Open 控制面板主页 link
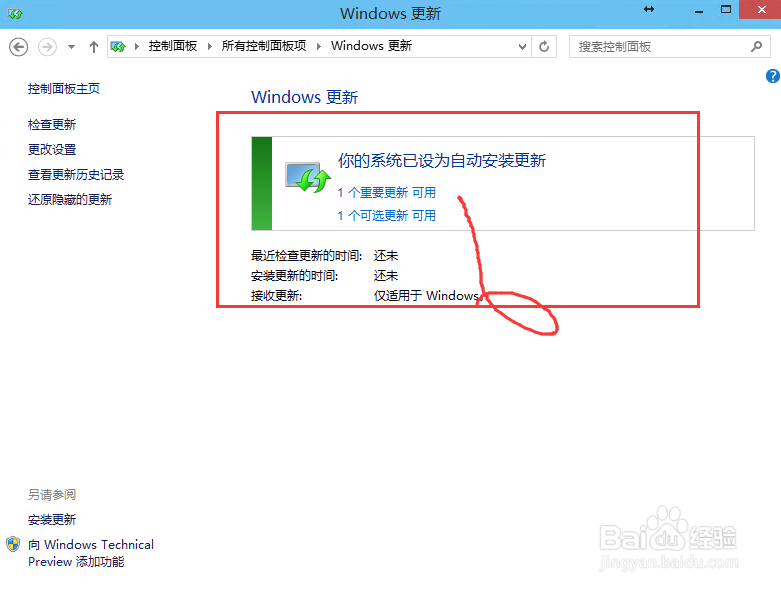 pyautogui.click(x=64, y=89)
